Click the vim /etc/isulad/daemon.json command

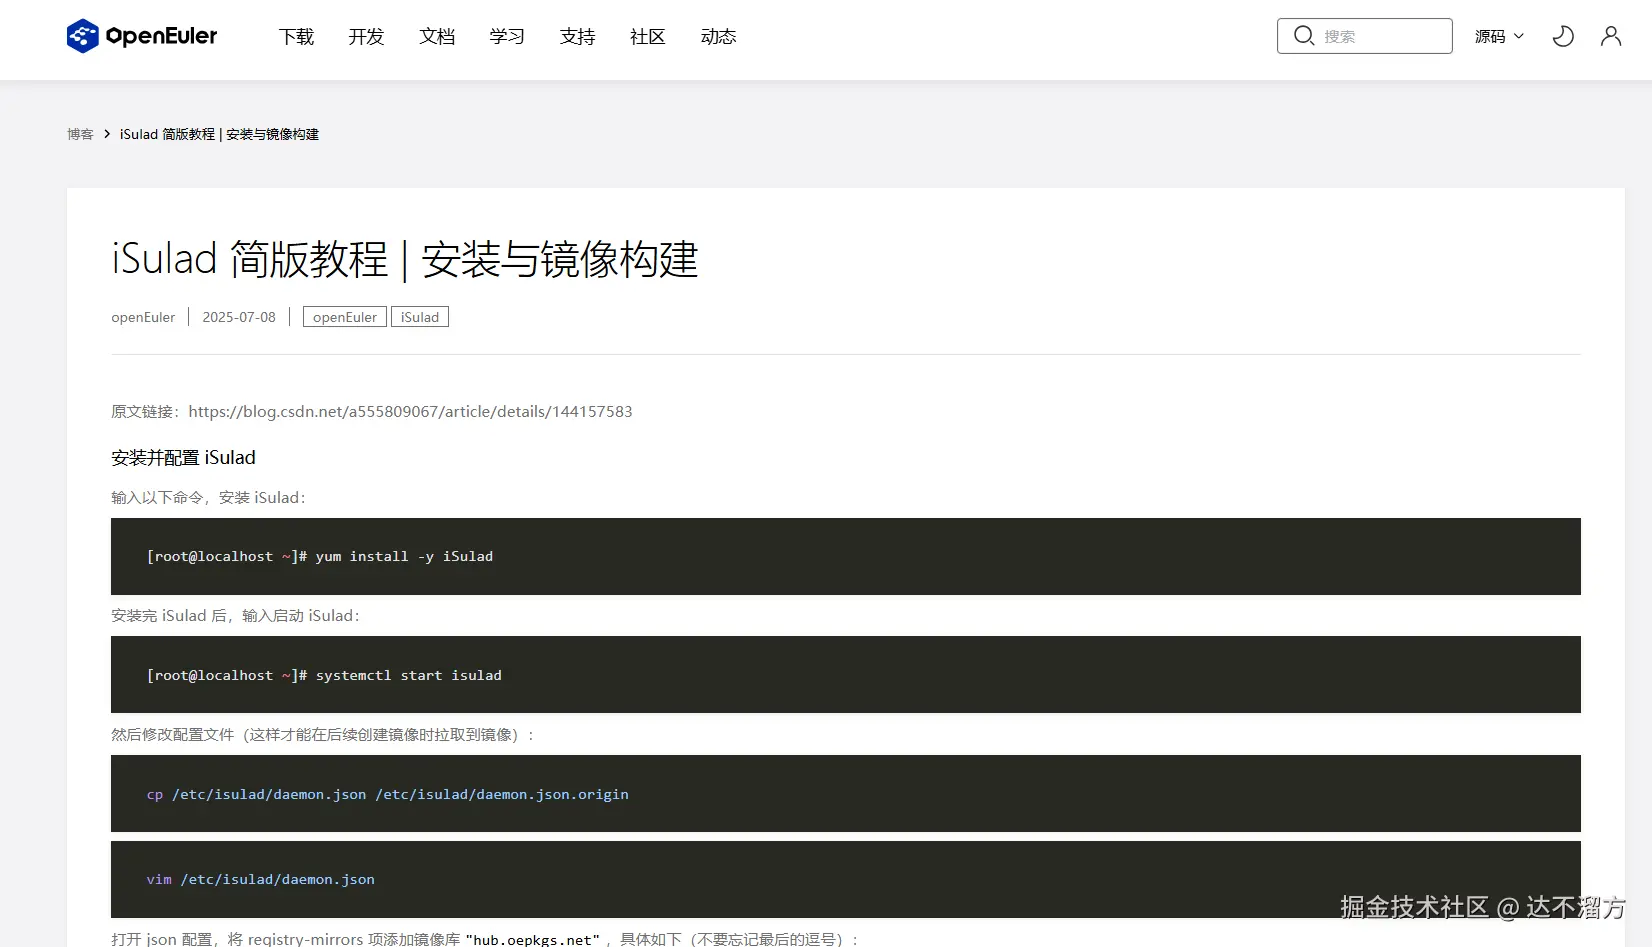[261, 879]
